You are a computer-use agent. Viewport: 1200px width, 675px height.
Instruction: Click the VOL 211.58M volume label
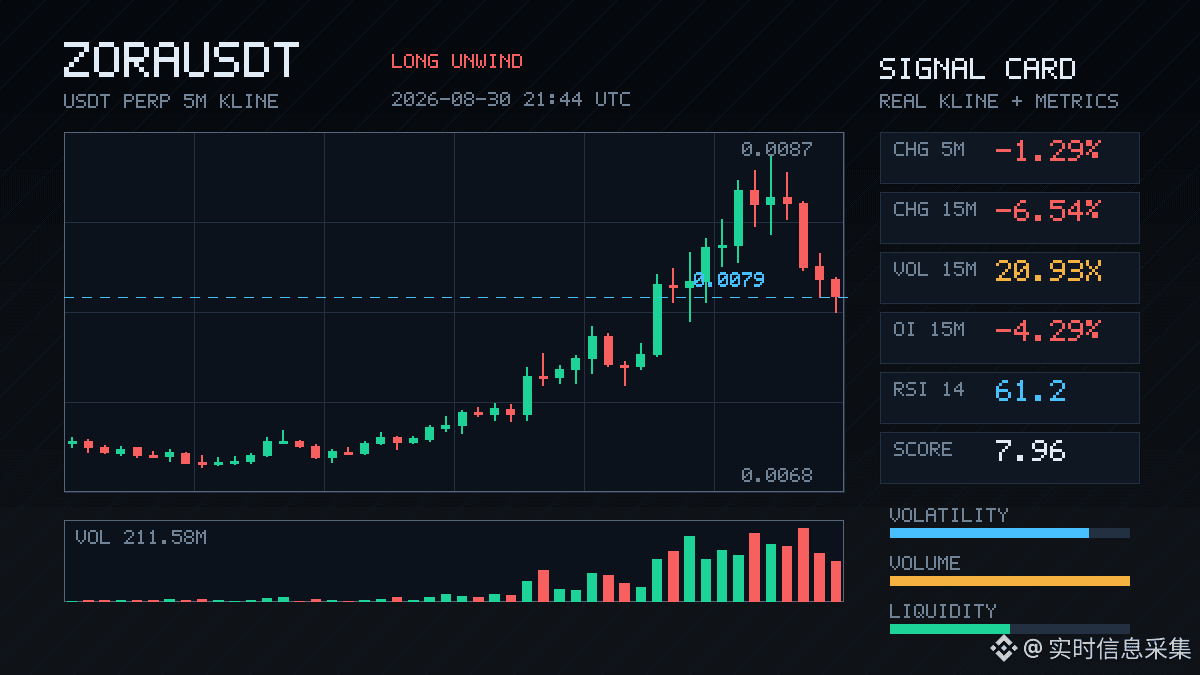(141, 537)
